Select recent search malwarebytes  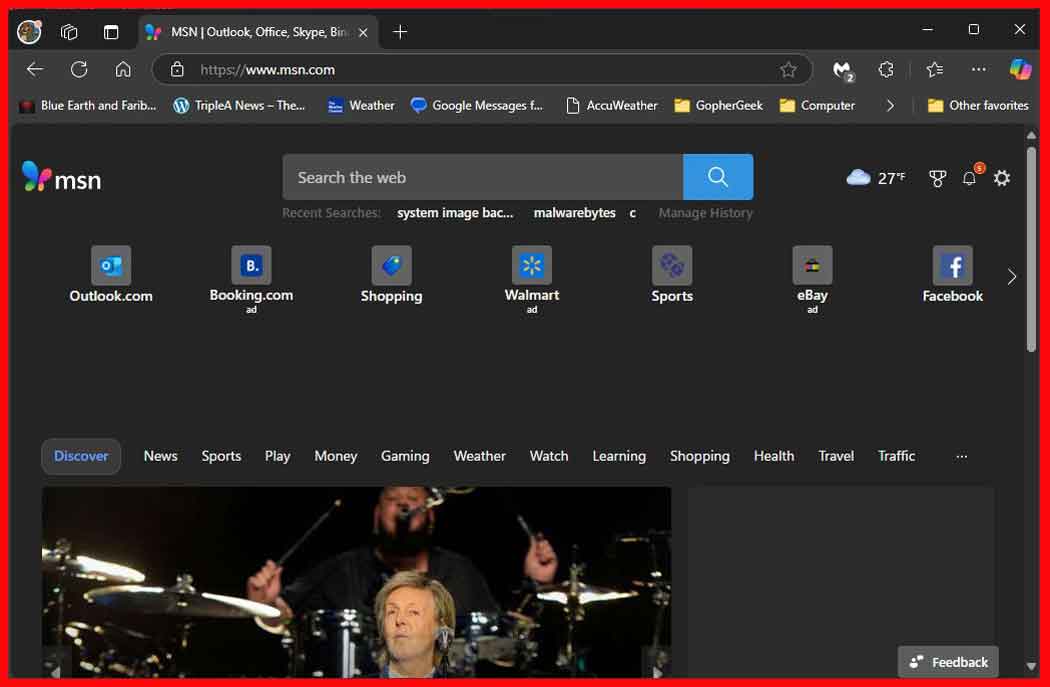[575, 213]
